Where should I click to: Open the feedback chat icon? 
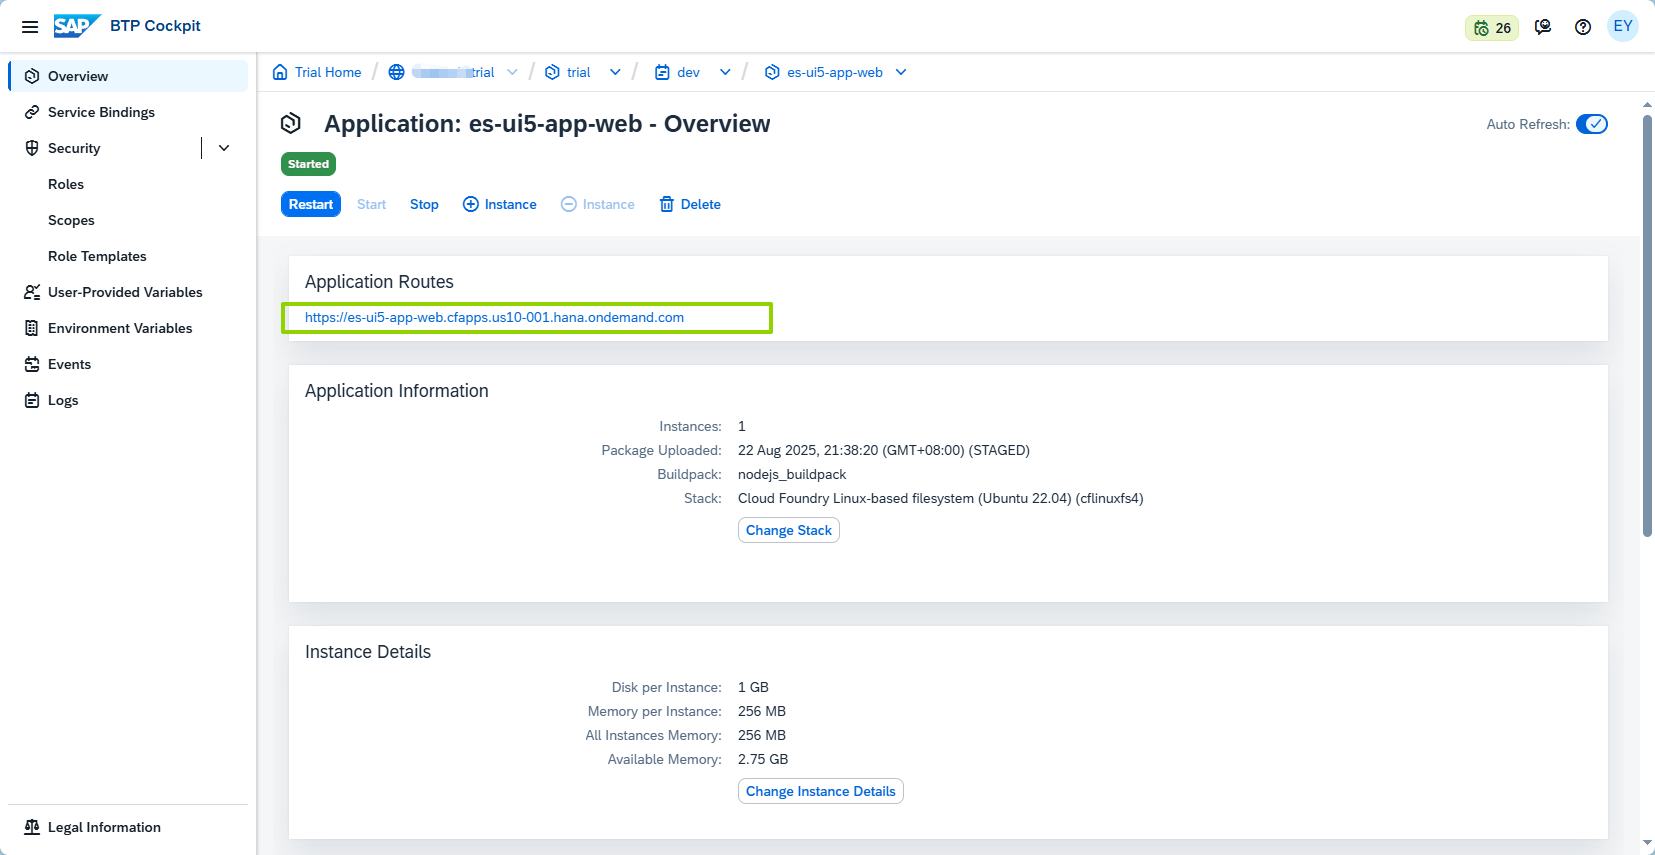[1543, 27]
